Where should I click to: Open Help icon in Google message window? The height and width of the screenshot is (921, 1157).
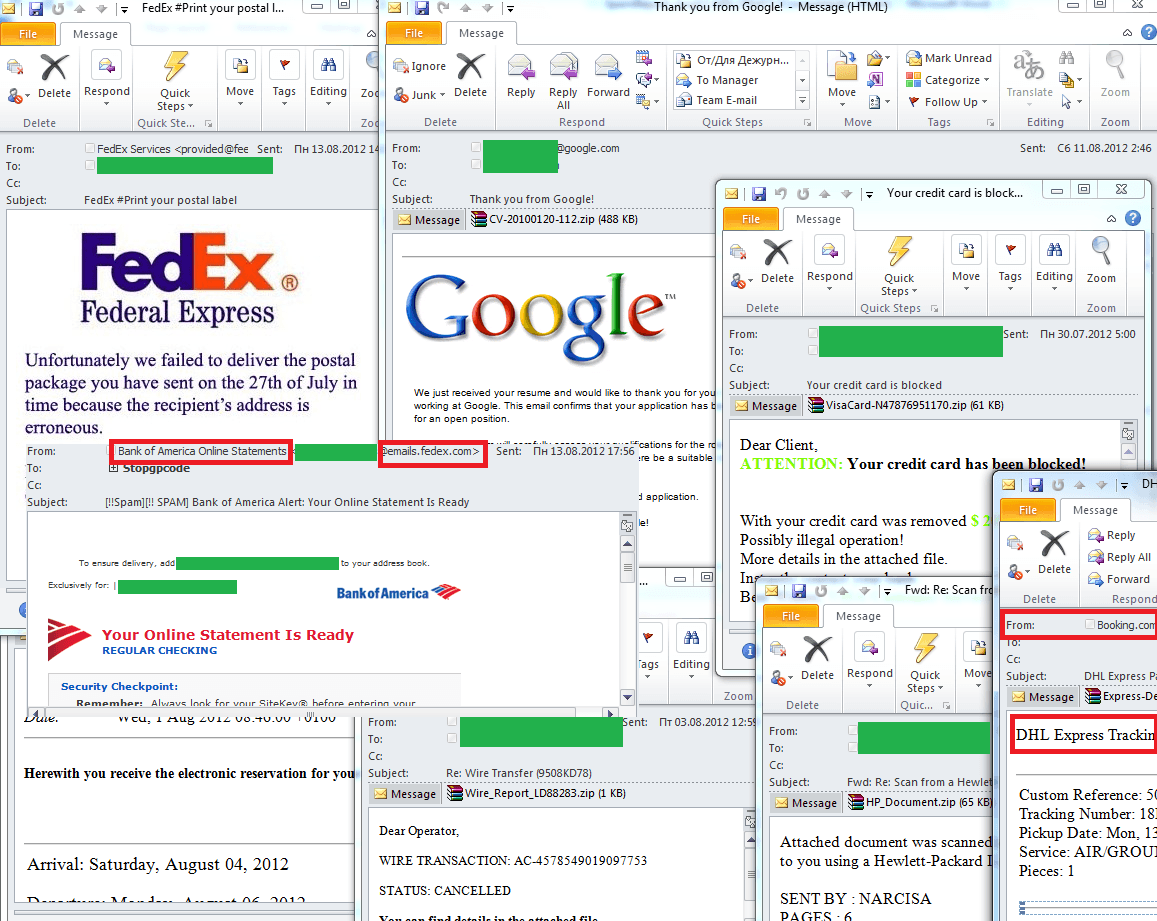(1149, 32)
